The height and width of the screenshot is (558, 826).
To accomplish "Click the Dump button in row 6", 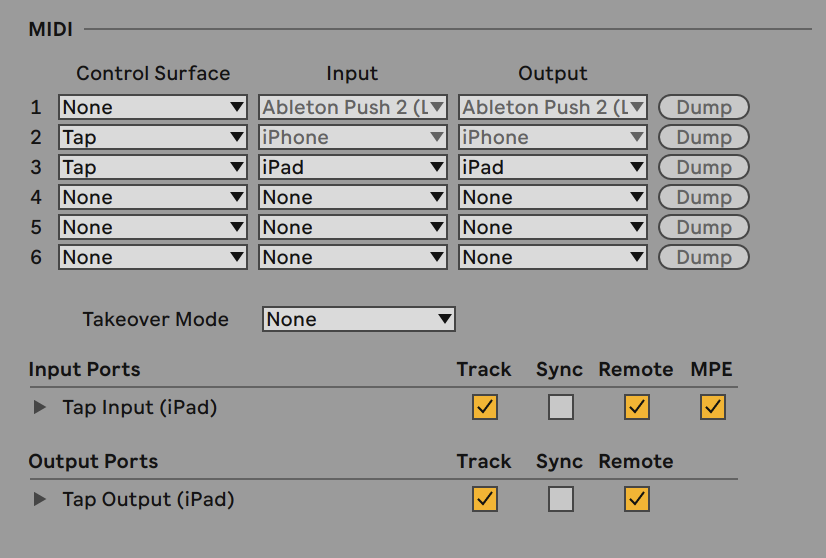I will pyautogui.click(x=704, y=258).
